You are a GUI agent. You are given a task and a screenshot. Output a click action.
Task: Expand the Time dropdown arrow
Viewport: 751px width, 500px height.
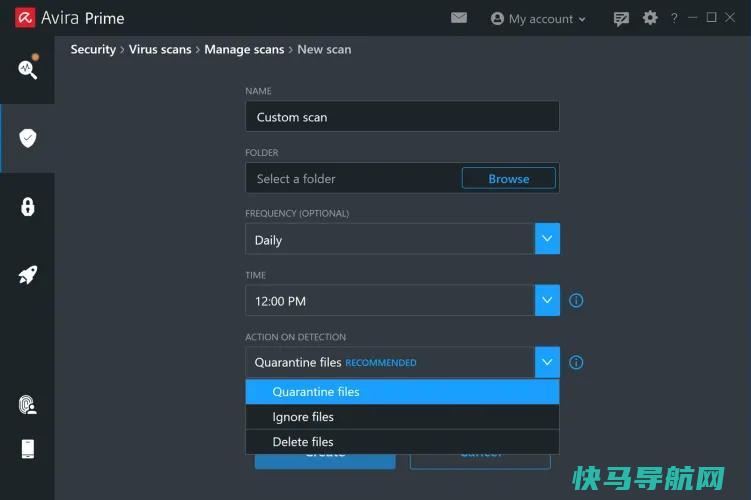(x=547, y=300)
